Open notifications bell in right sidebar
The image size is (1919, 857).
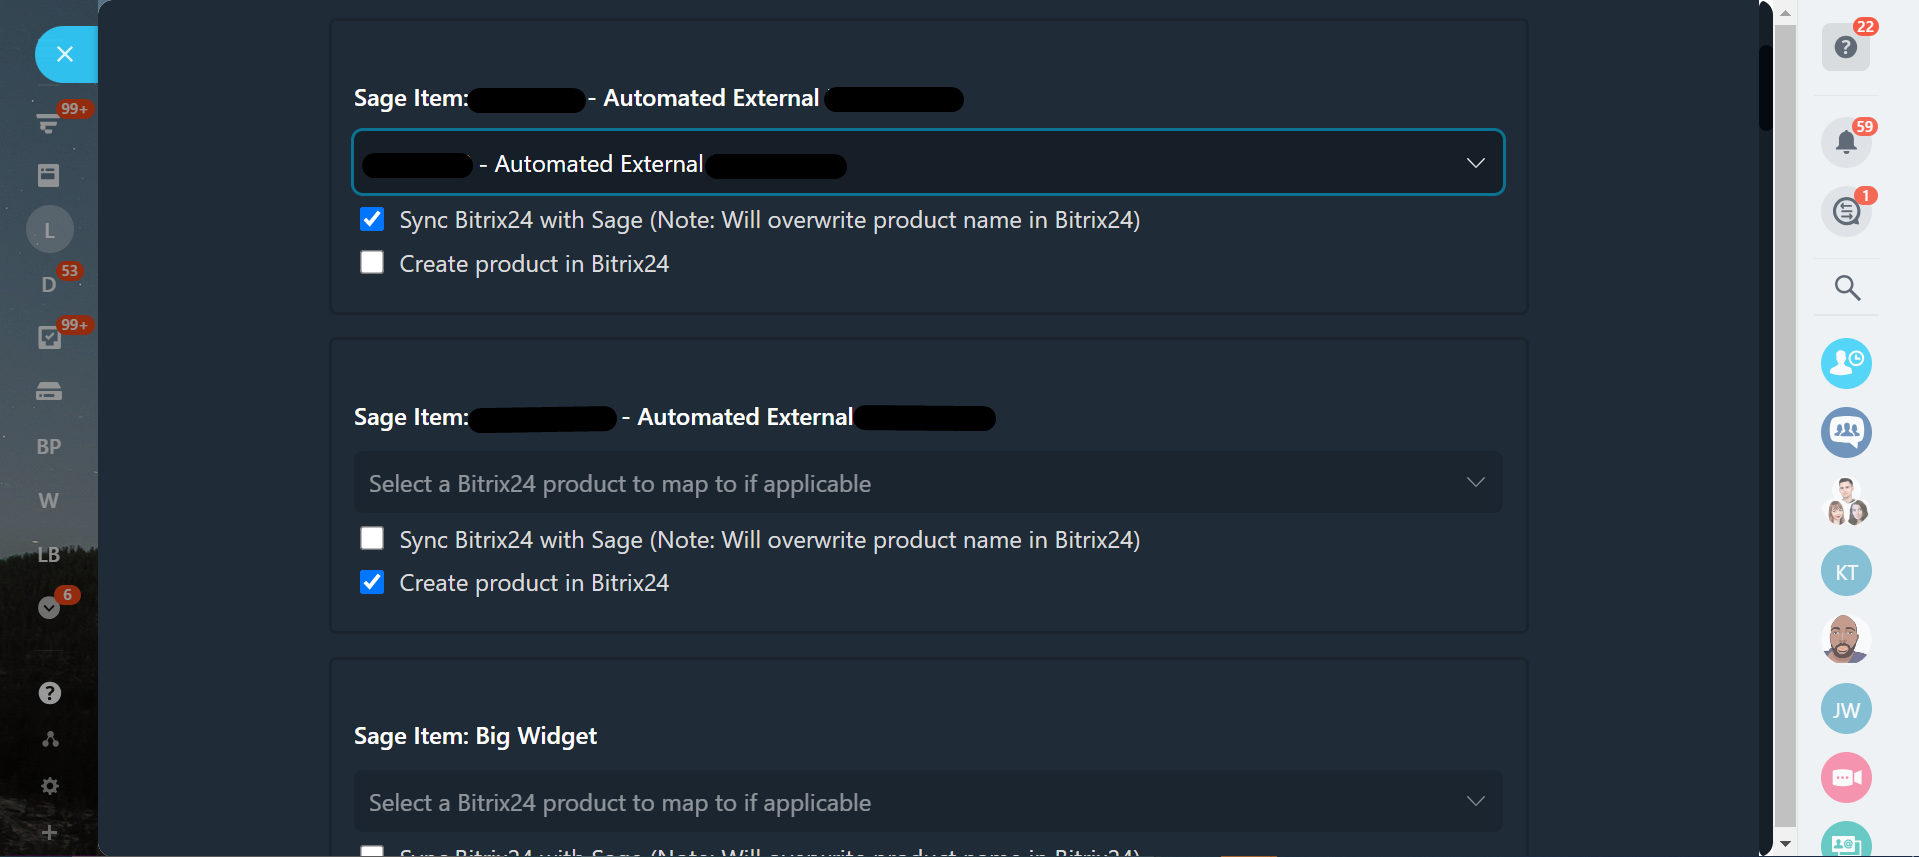(x=1846, y=142)
